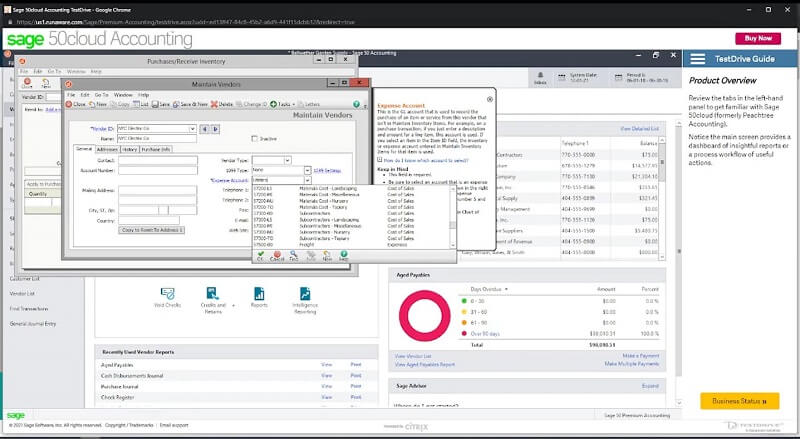Open the 1099 Type dropdown
The height and width of the screenshot is (439, 800).
307,170
